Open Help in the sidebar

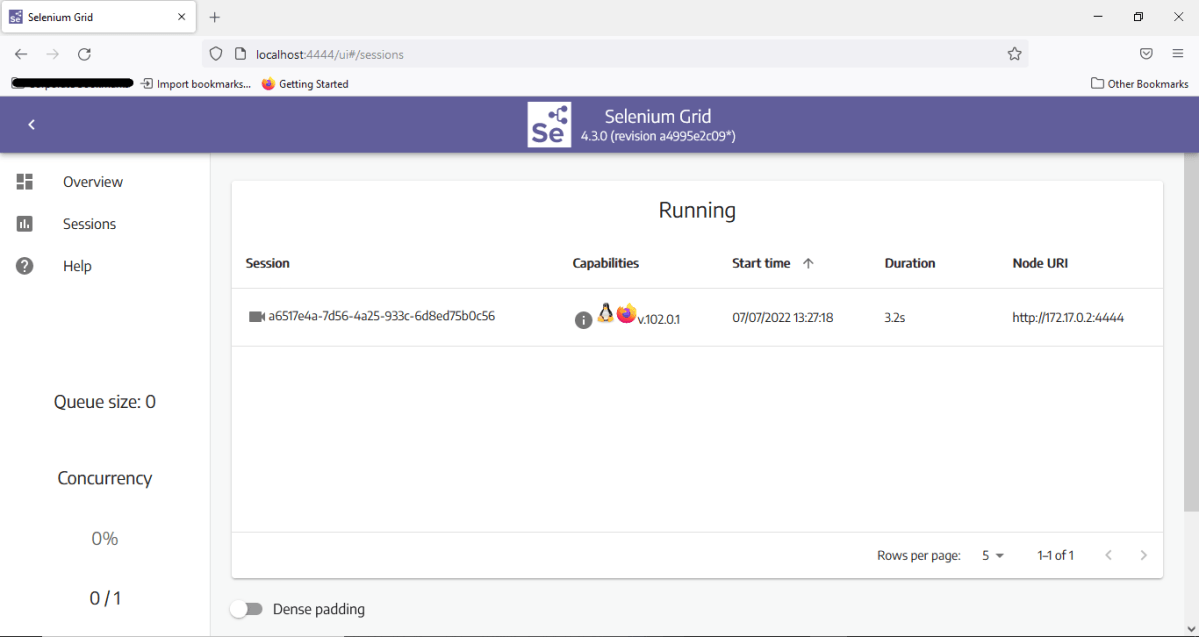(77, 266)
